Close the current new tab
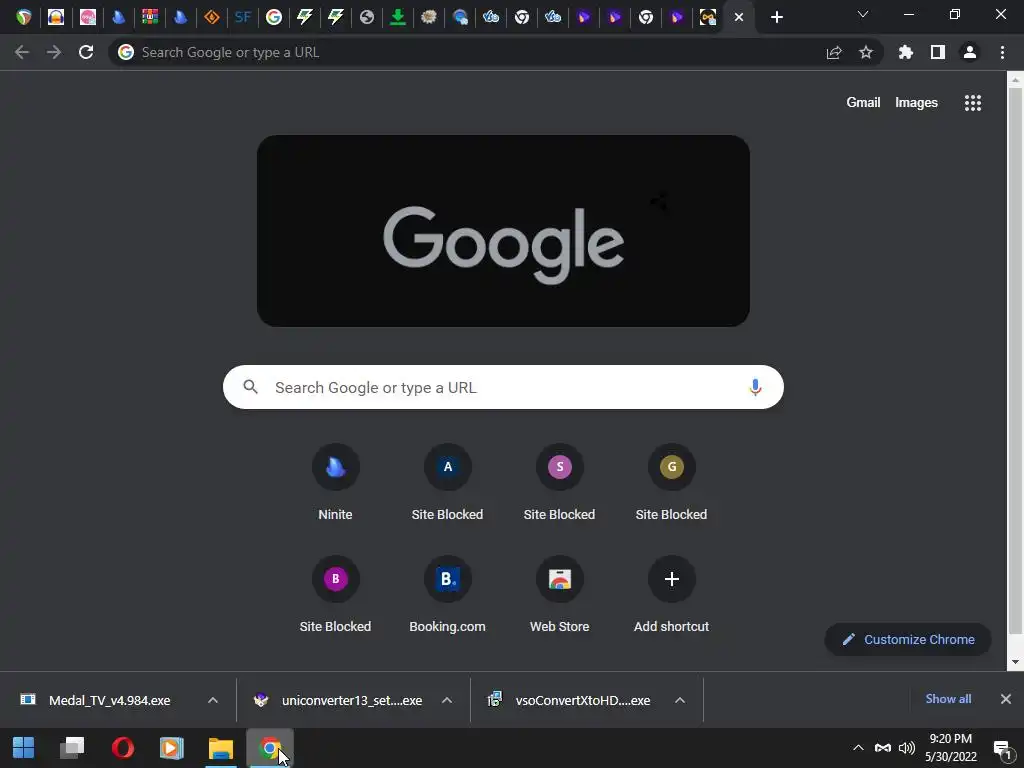 739,17
